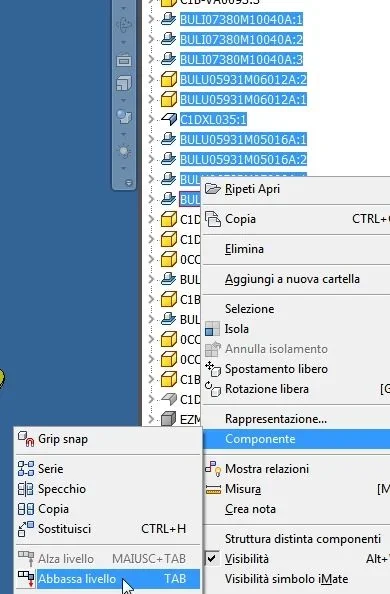Click the Grip snap icon

[x=26, y=439]
